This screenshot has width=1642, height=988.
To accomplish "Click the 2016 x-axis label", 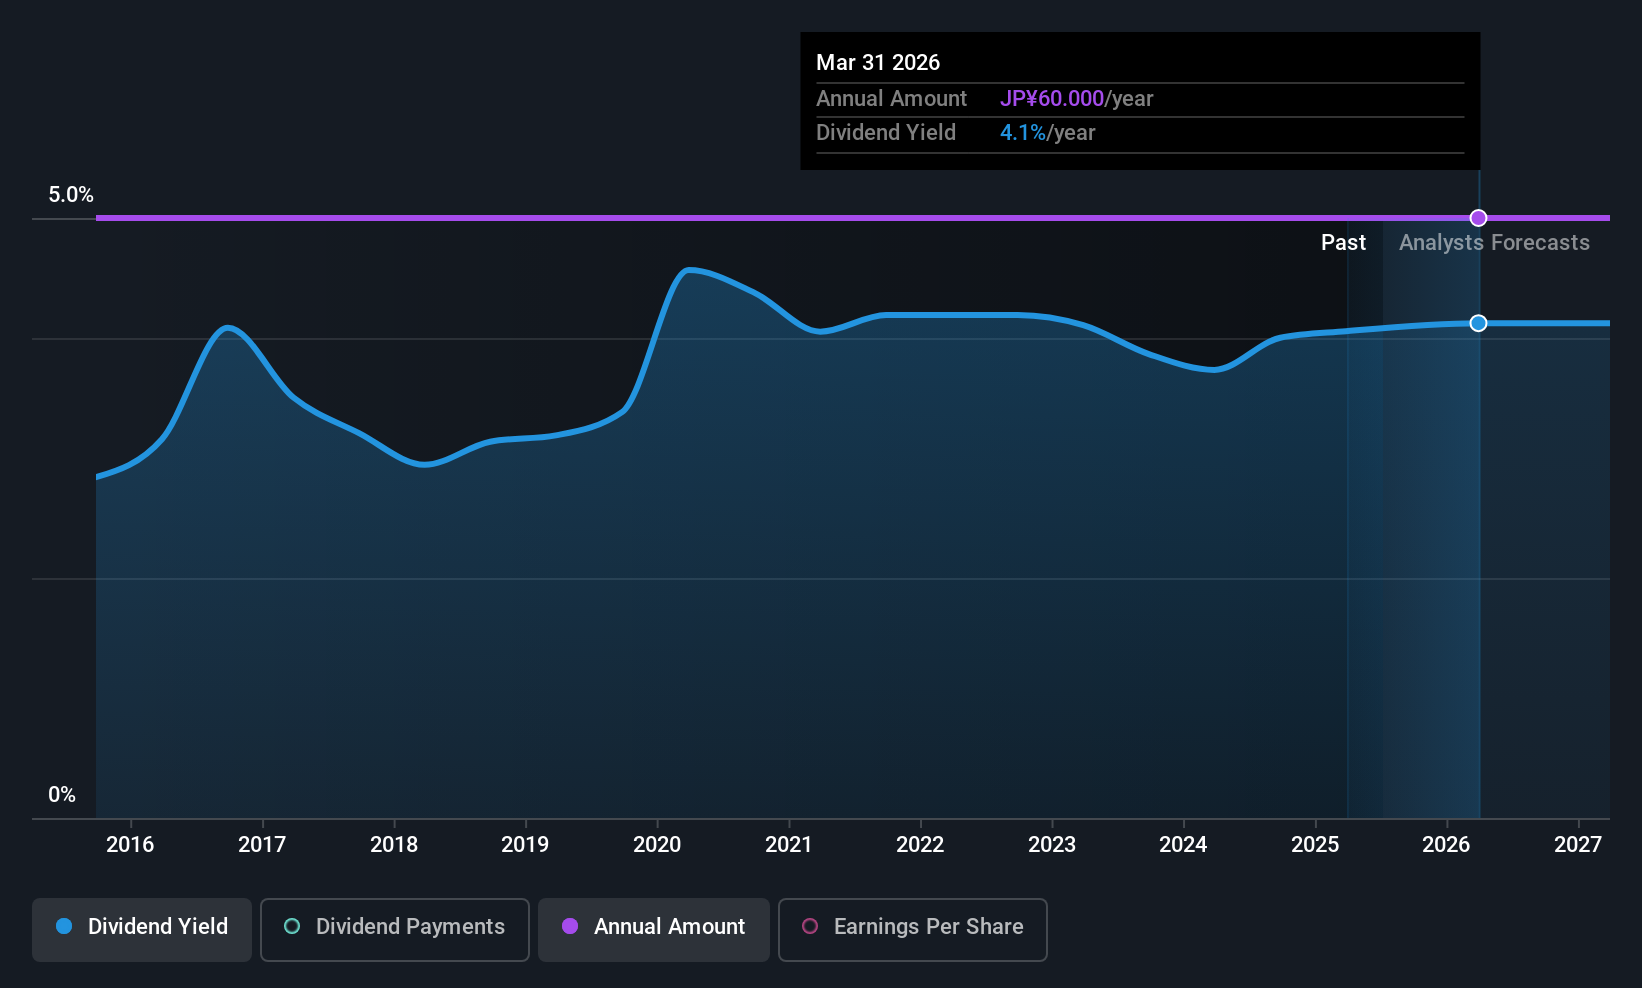I will pos(130,844).
